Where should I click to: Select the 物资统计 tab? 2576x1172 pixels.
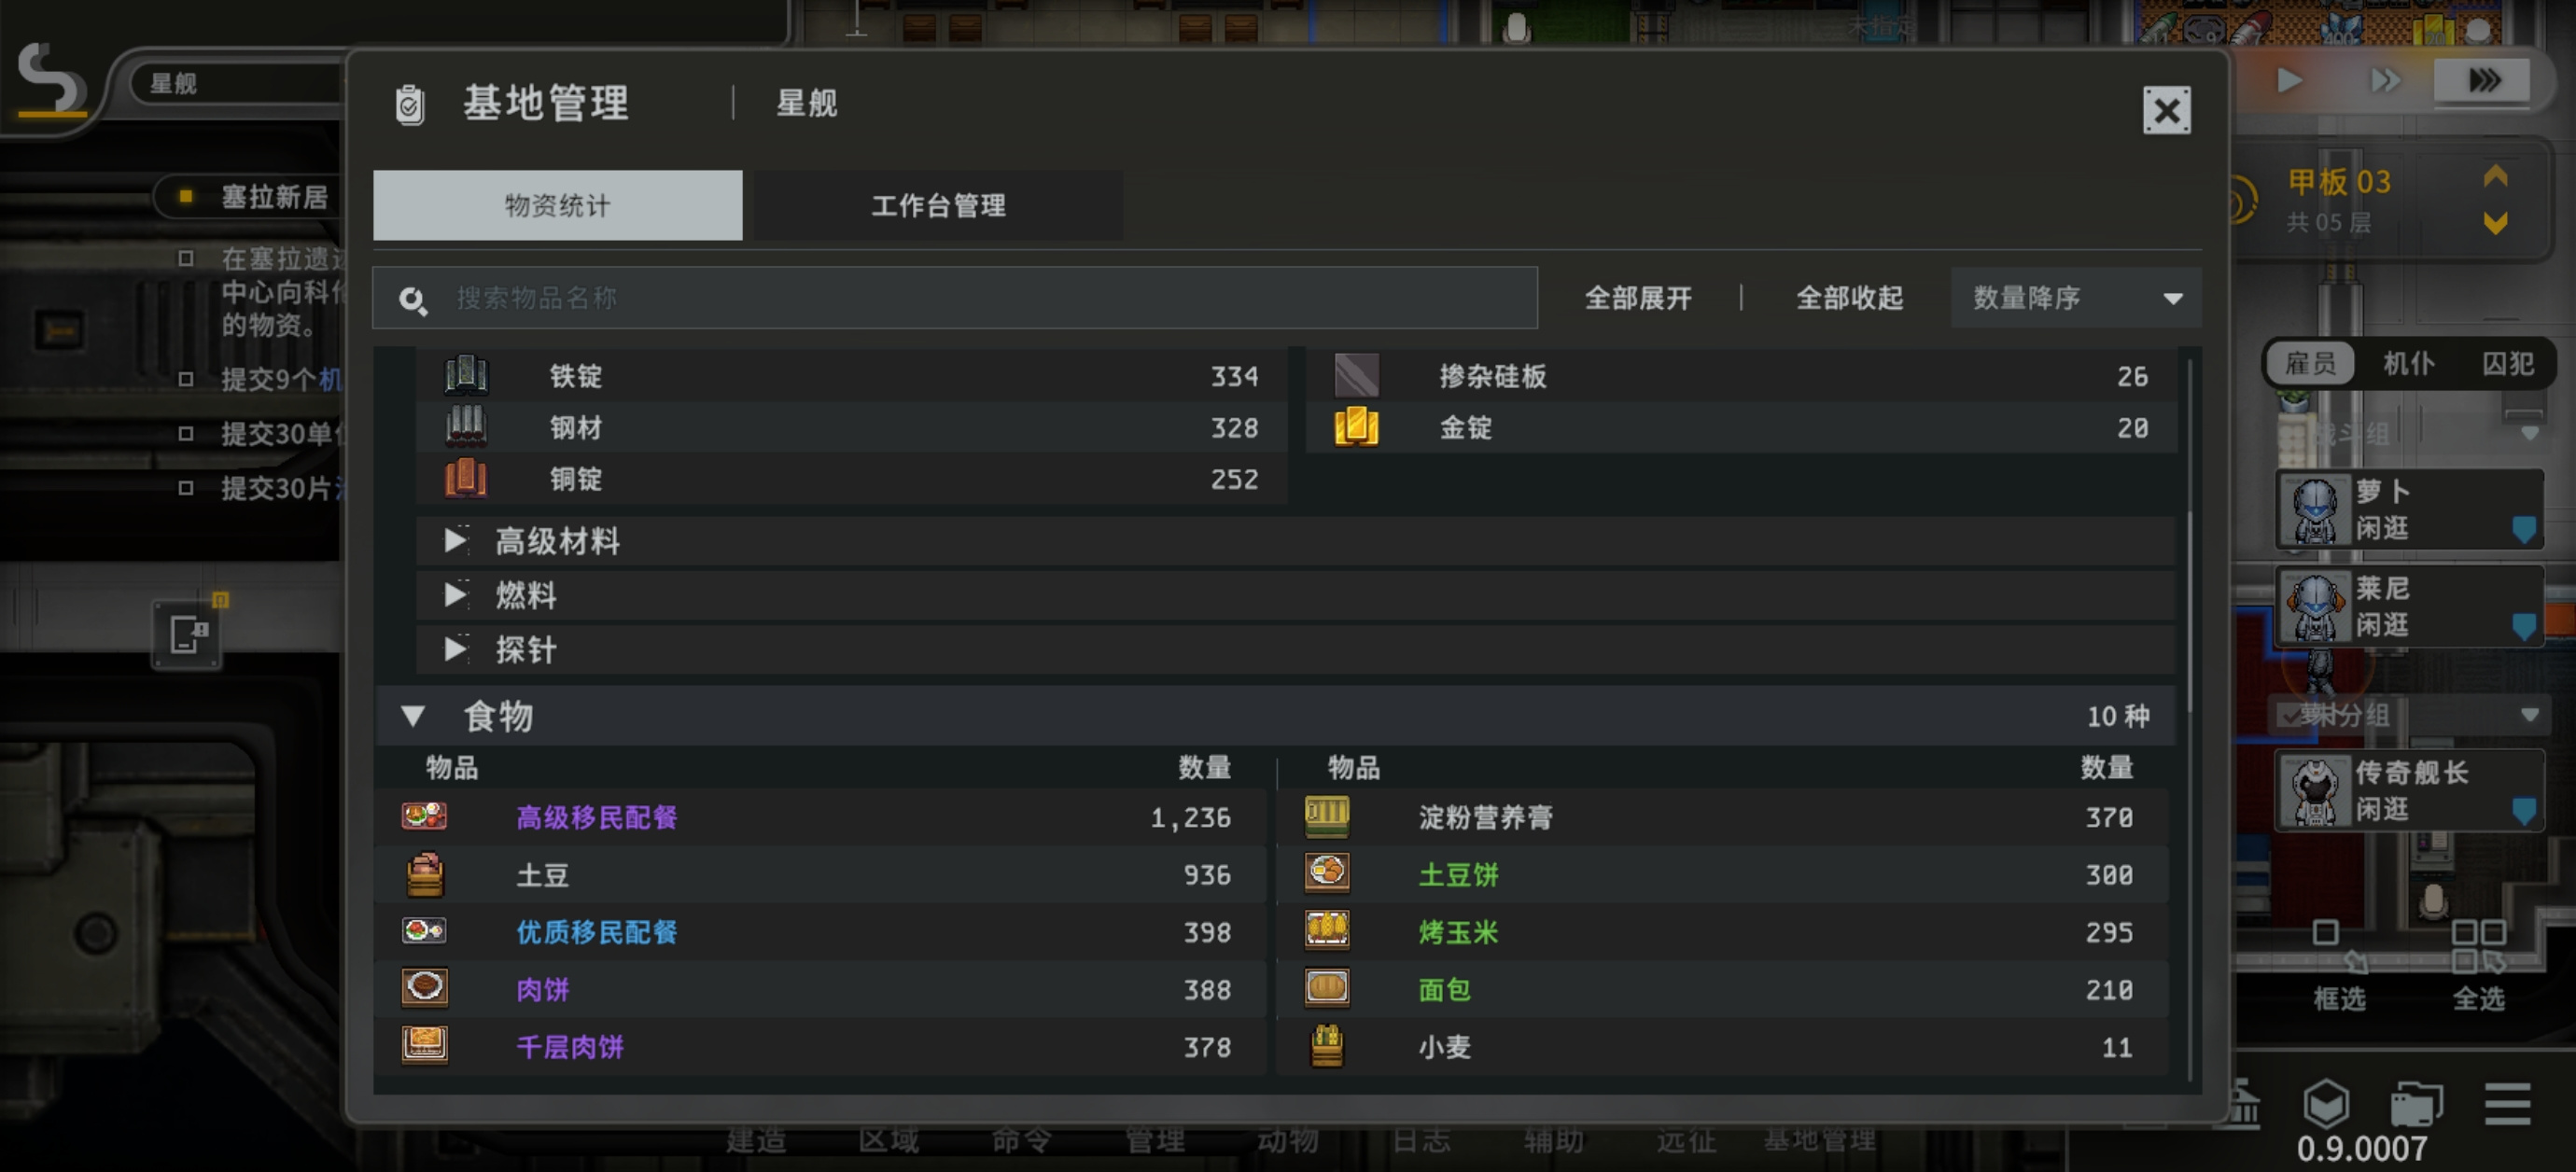[558, 205]
